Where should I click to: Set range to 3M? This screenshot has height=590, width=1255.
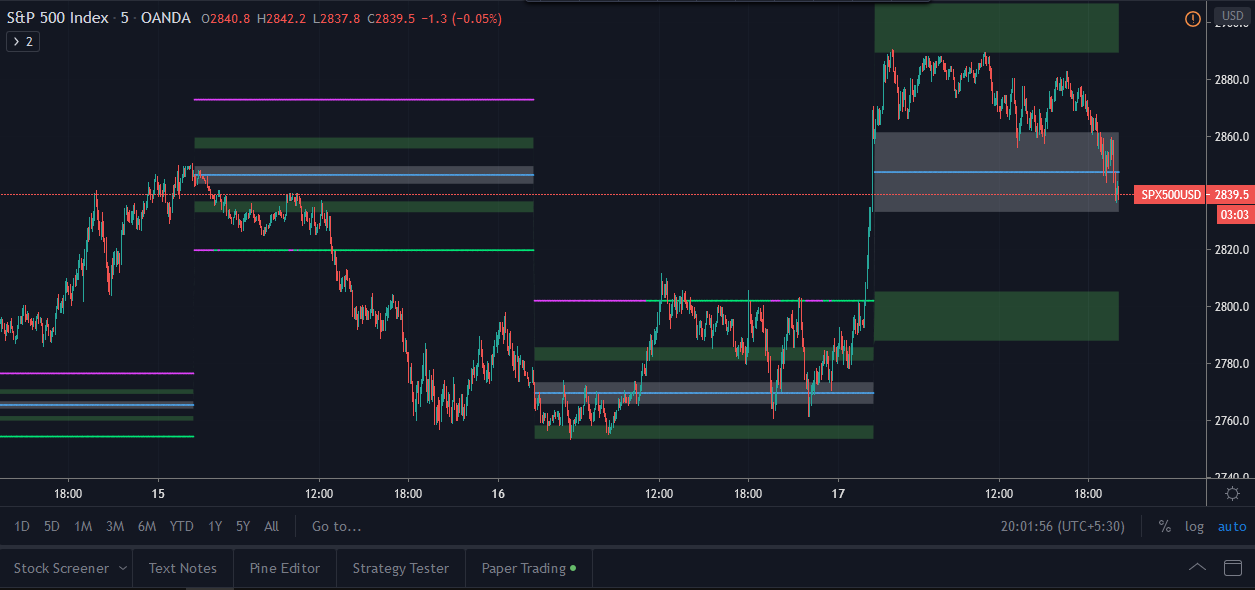tap(115, 526)
